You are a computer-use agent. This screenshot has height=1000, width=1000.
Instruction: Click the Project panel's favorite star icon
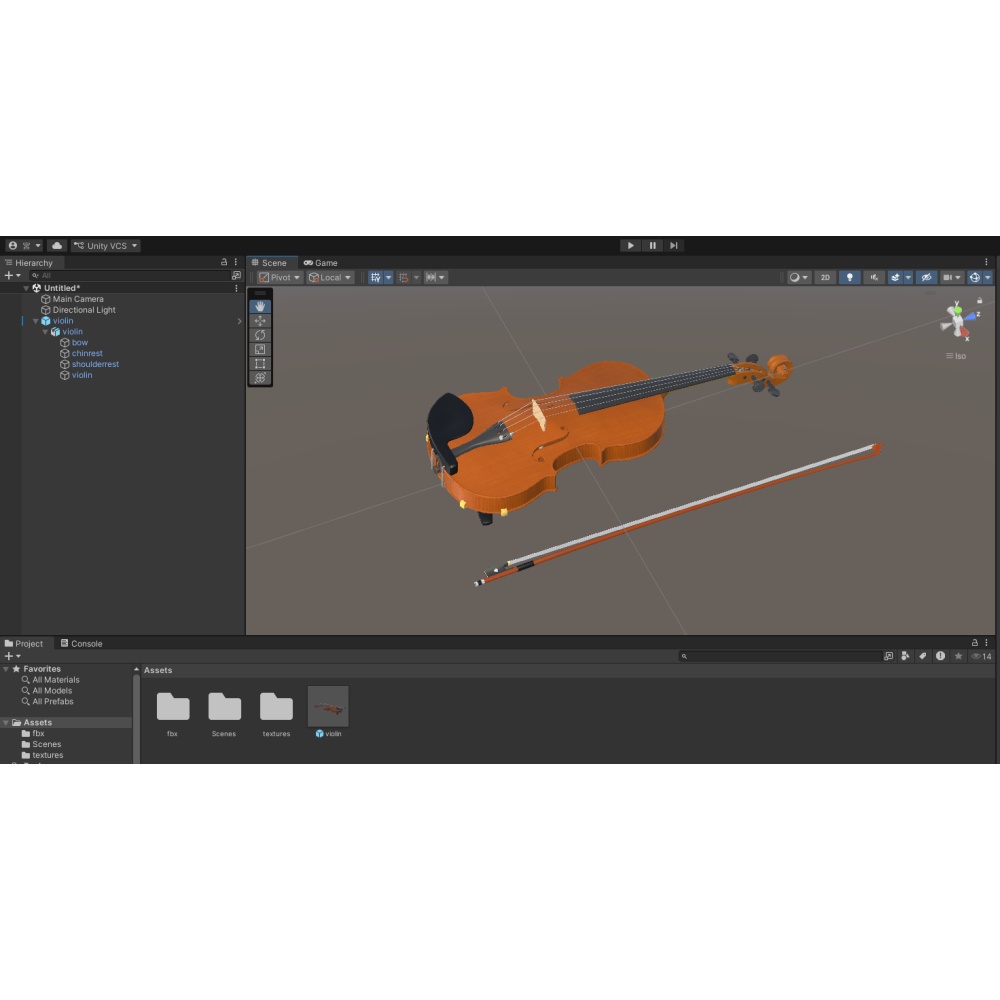click(x=958, y=656)
